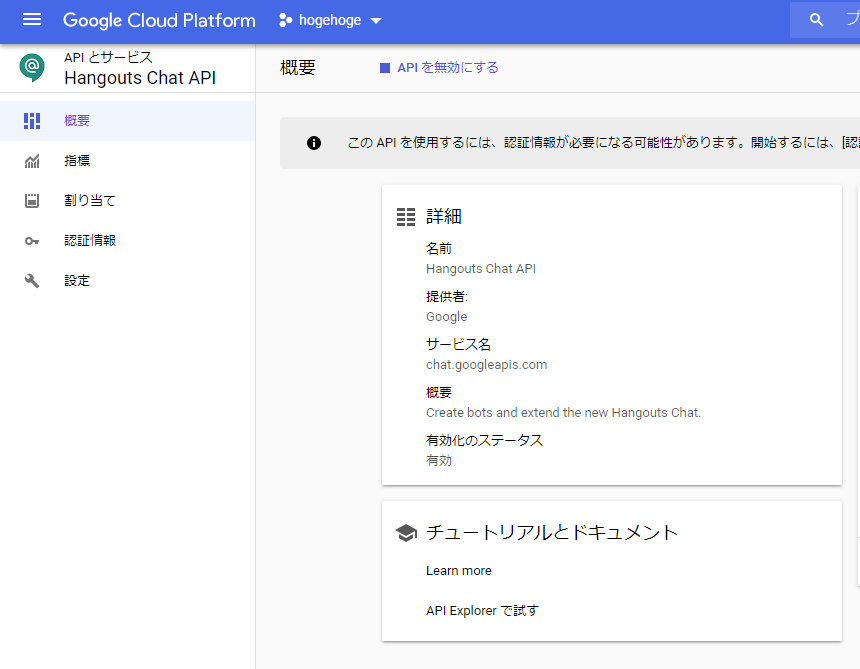Click the Hangouts Chat API sidebar title
The width and height of the screenshot is (860, 669).
click(x=140, y=78)
